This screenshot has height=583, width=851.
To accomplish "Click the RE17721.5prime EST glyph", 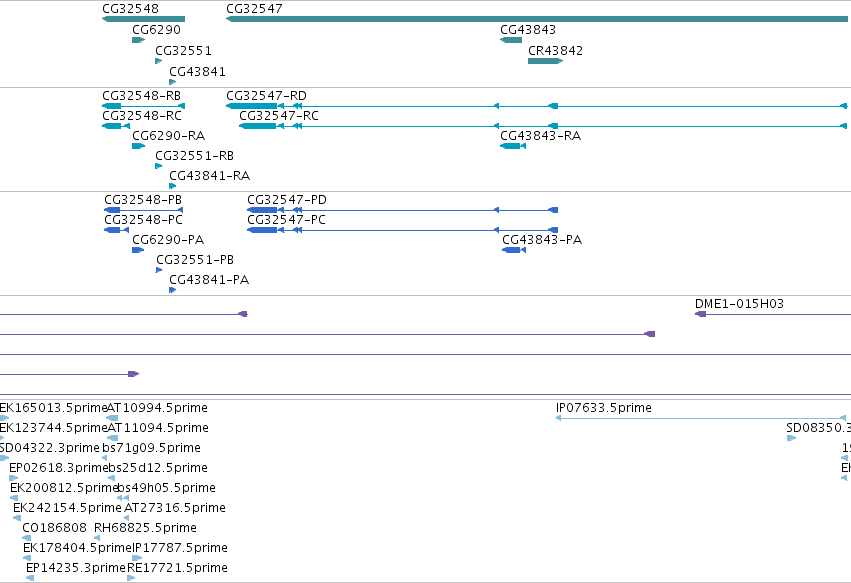I will click(131, 578).
